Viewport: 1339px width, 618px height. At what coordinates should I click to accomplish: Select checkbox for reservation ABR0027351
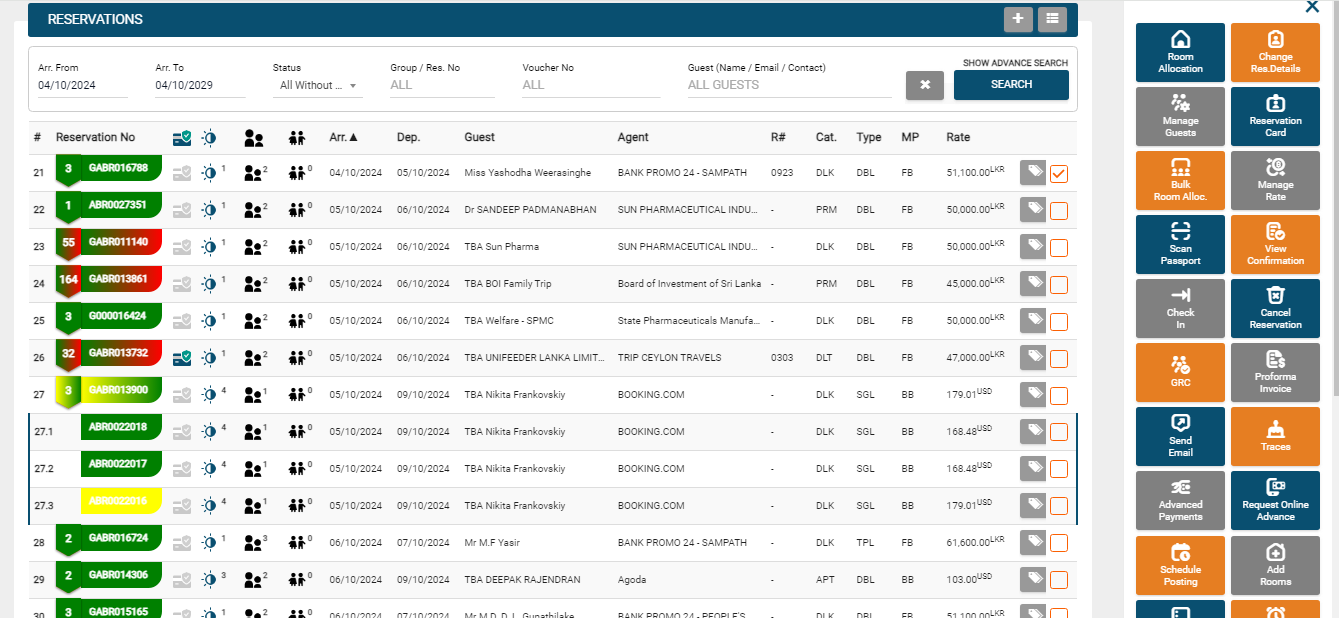[x=1059, y=211]
